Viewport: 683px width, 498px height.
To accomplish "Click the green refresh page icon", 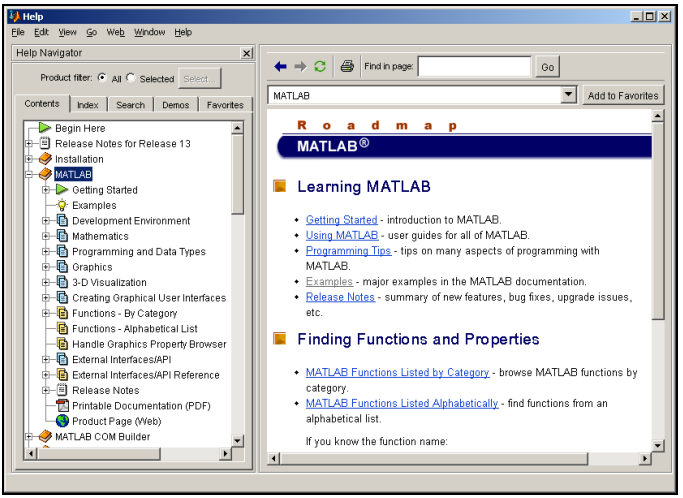I will [320, 67].
